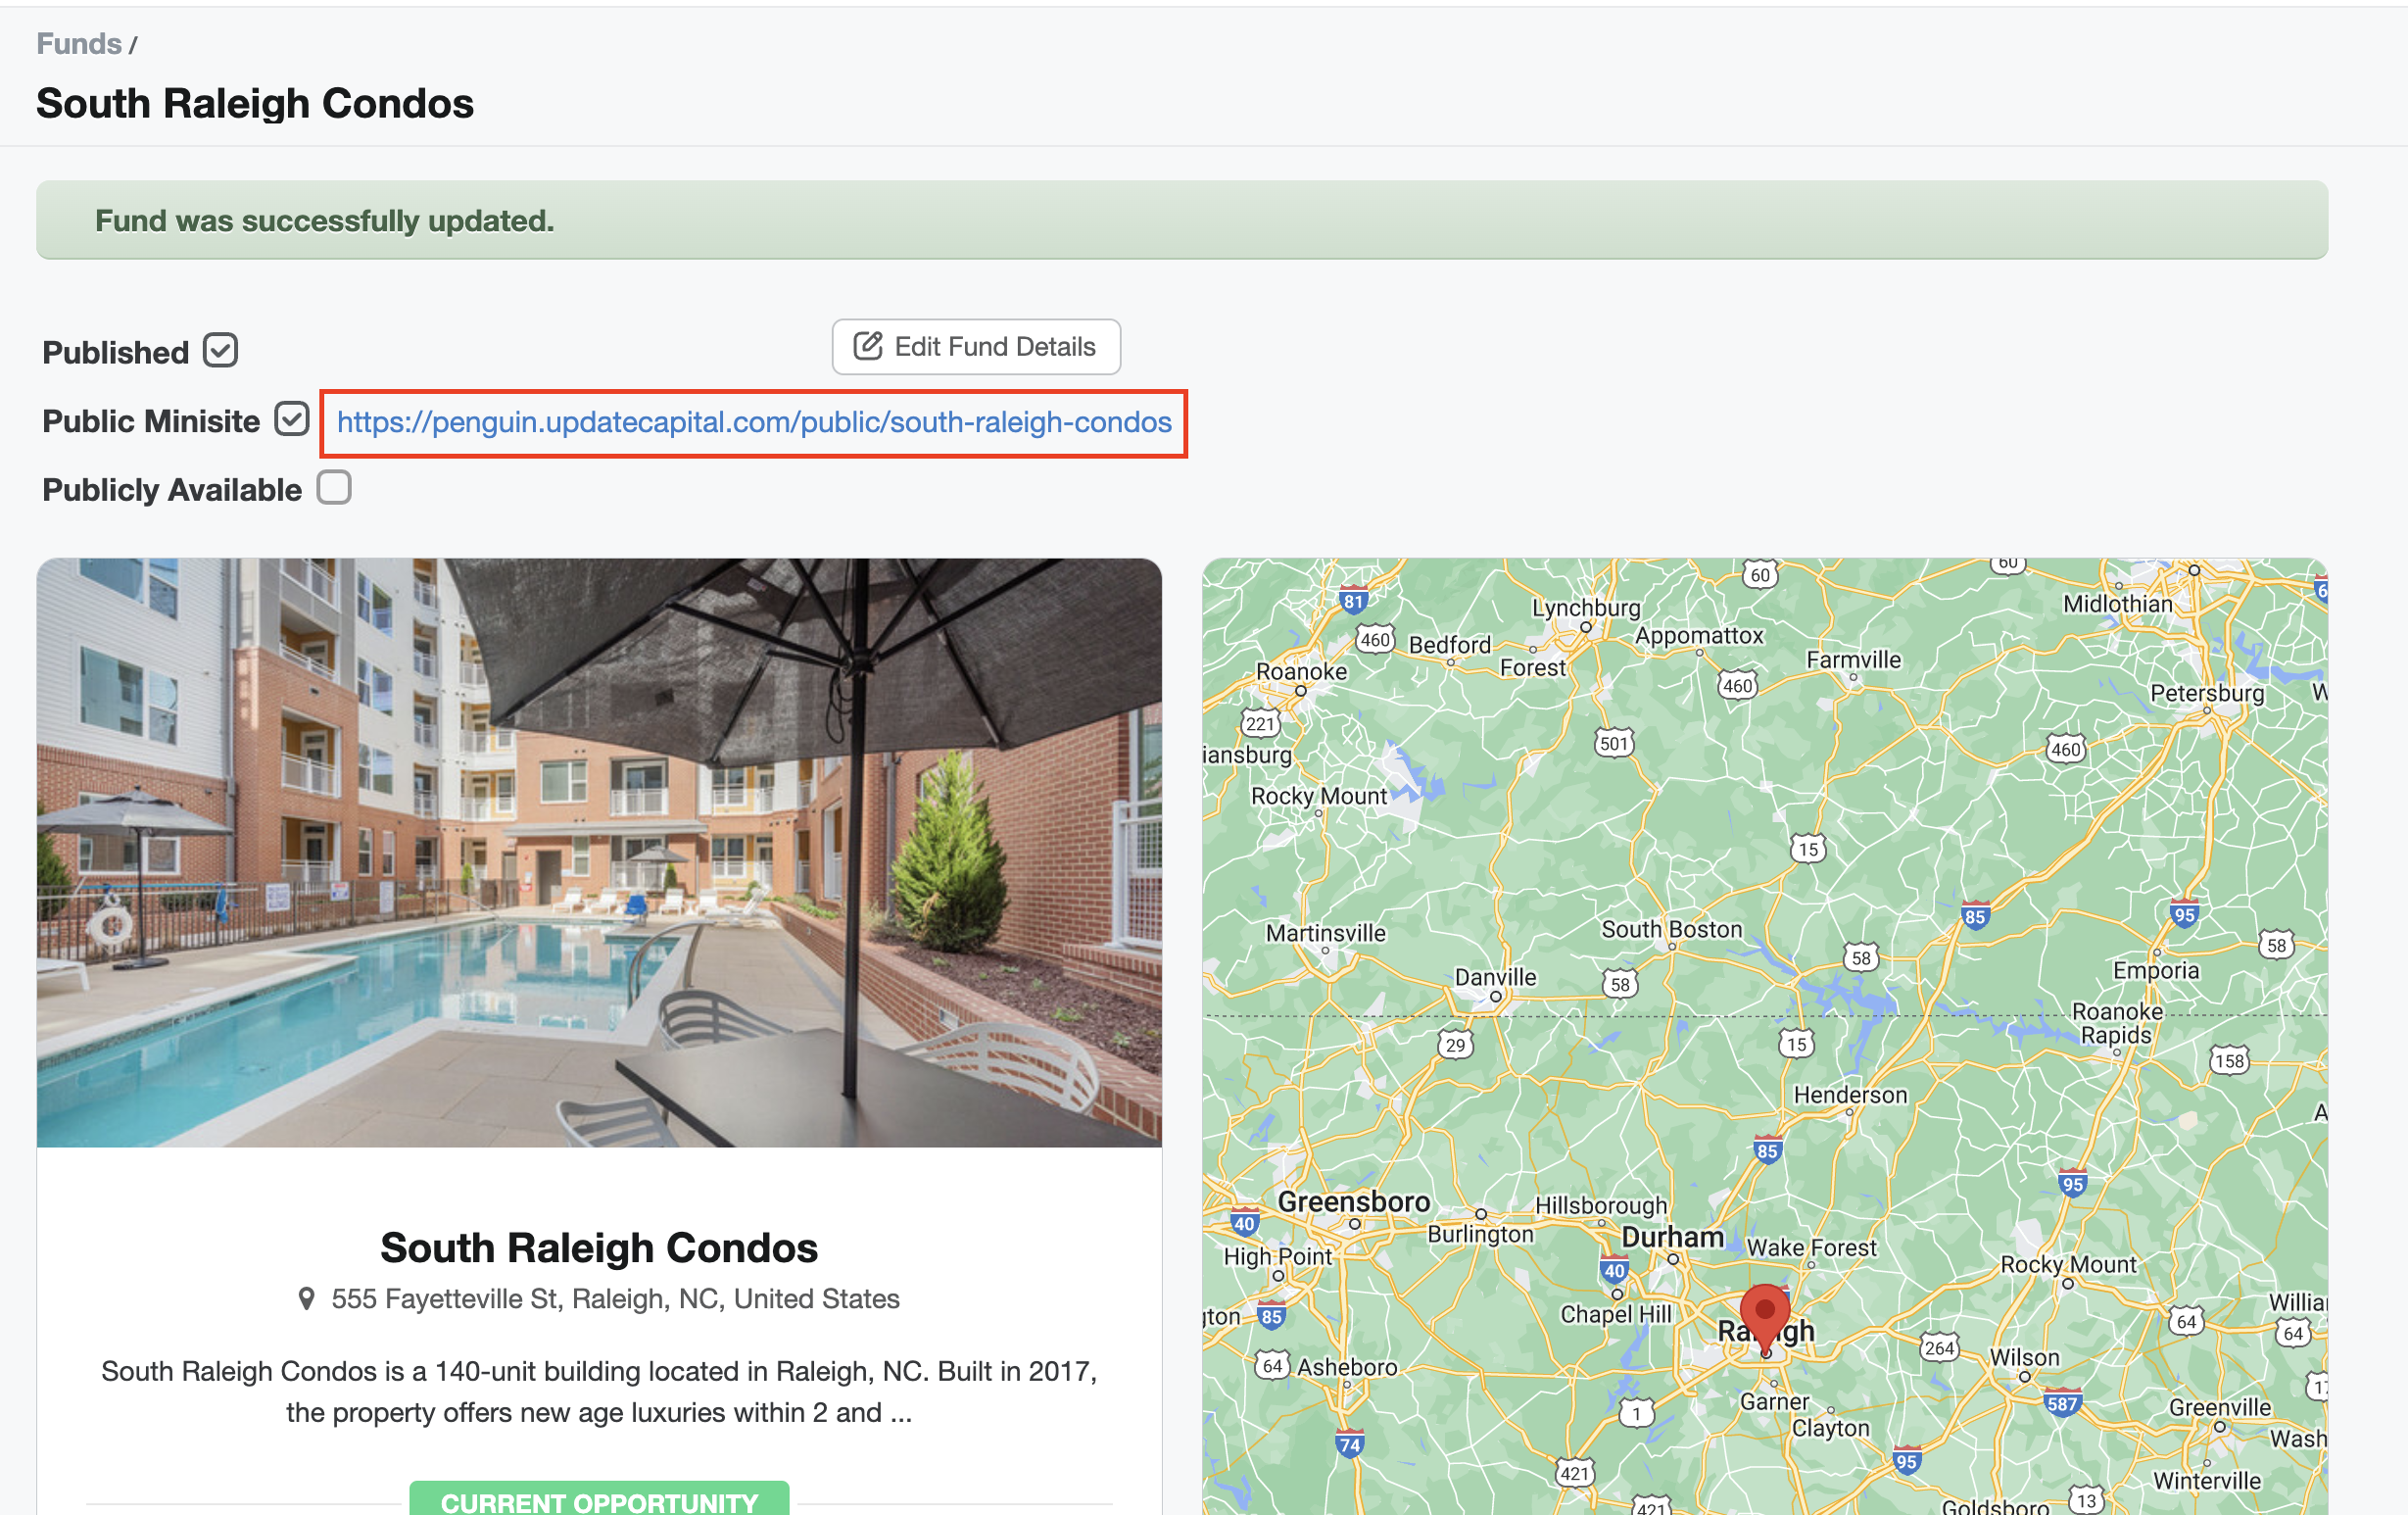2408x1515 pixels.
Task: Enable the Publicly Available checkbox
Action: point(334,488)
